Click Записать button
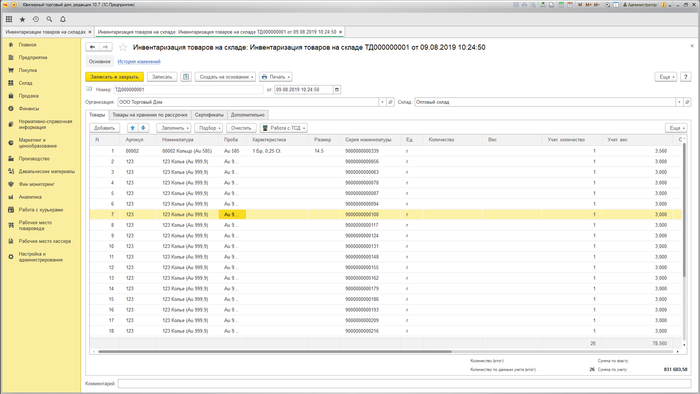 click(x=162, y=77)
